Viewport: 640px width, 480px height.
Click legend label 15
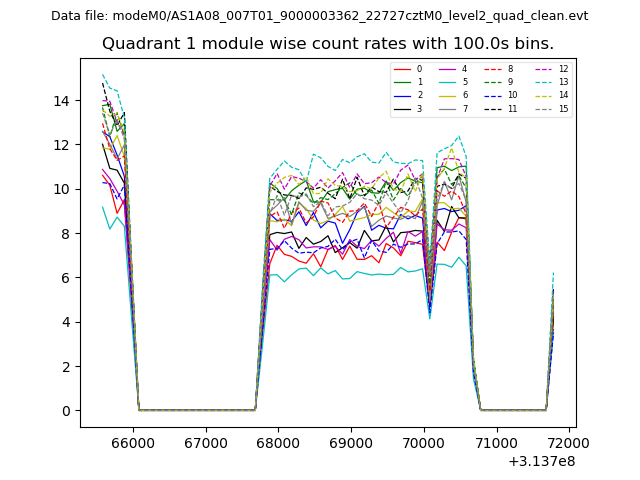(563, 108)
